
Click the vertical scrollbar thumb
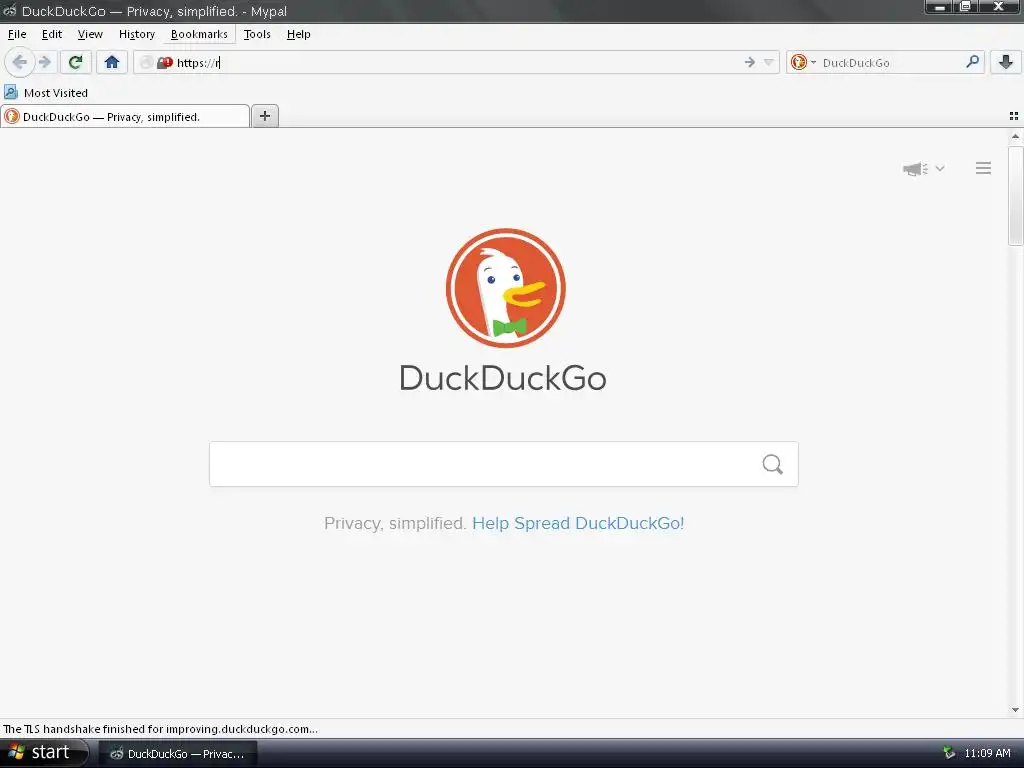tap(1015, 196)
